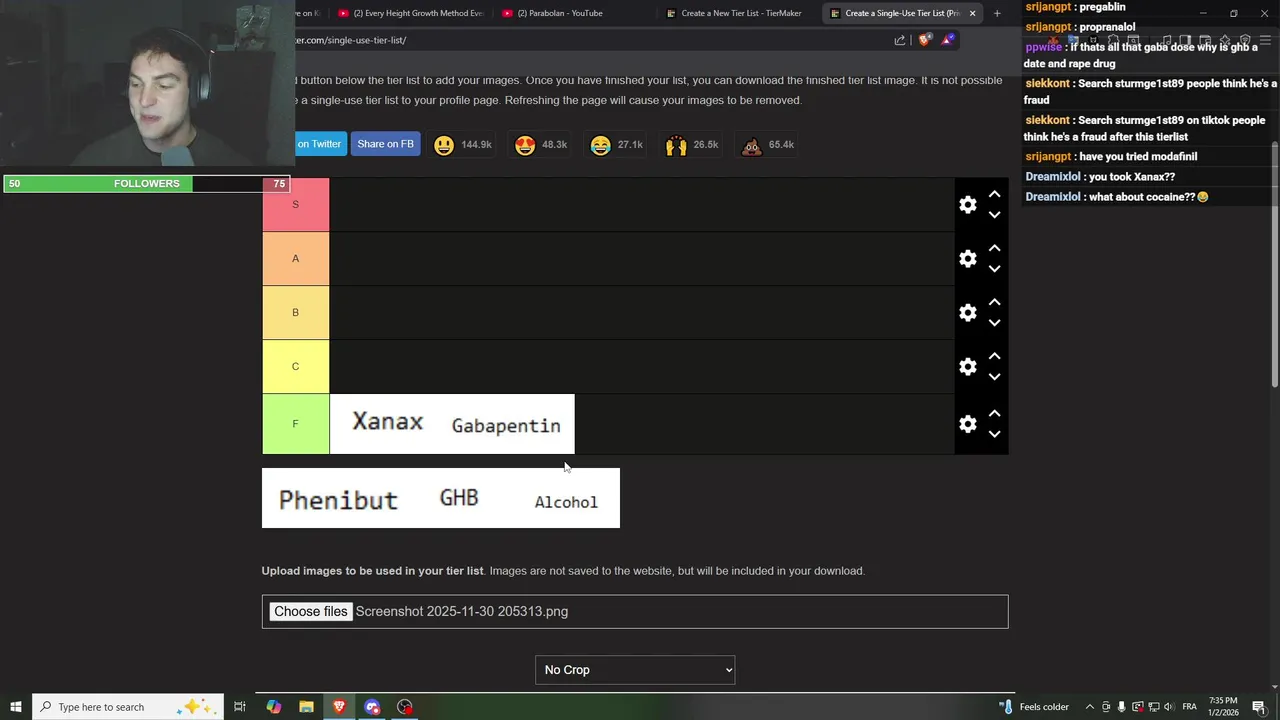Open settings gear for C tier row
The width and height of the screenshot is (1280, 720).
pyautogui.click(x=967, y=367)
